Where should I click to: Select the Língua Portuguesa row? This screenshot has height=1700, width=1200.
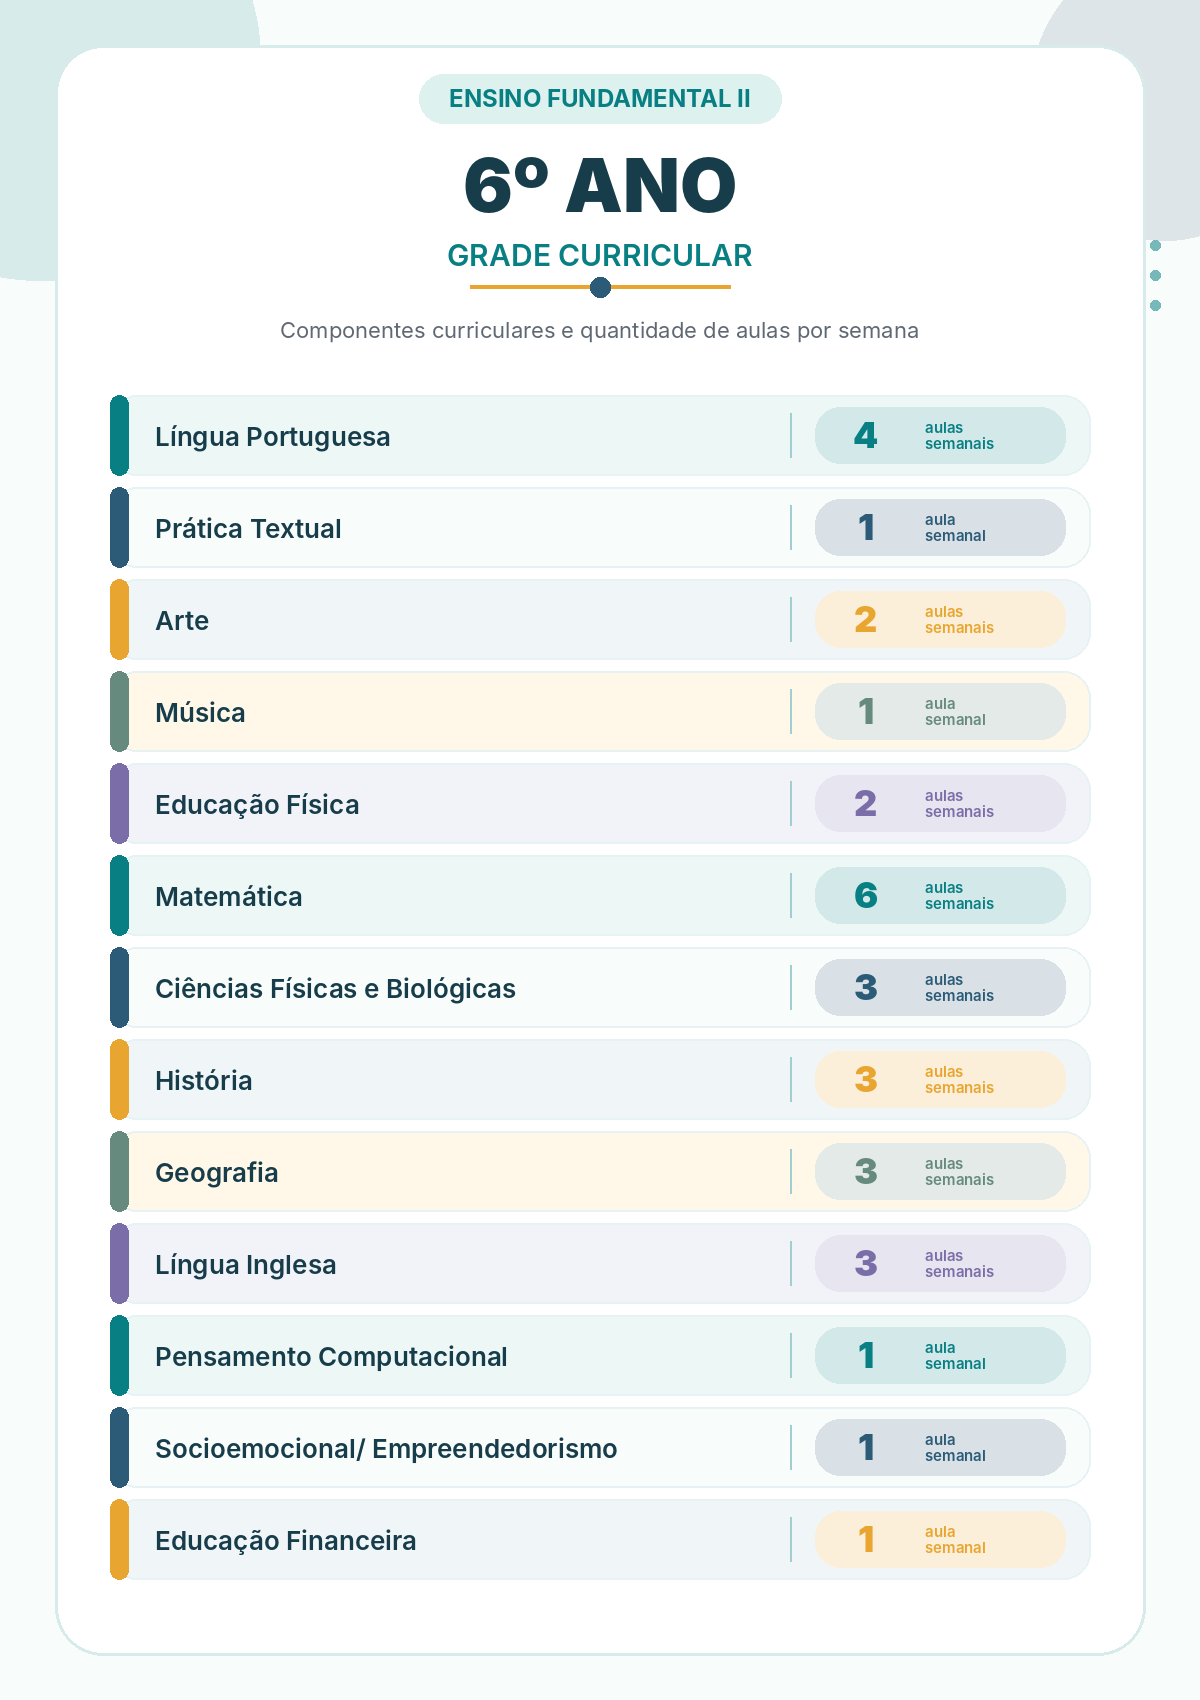600,436
